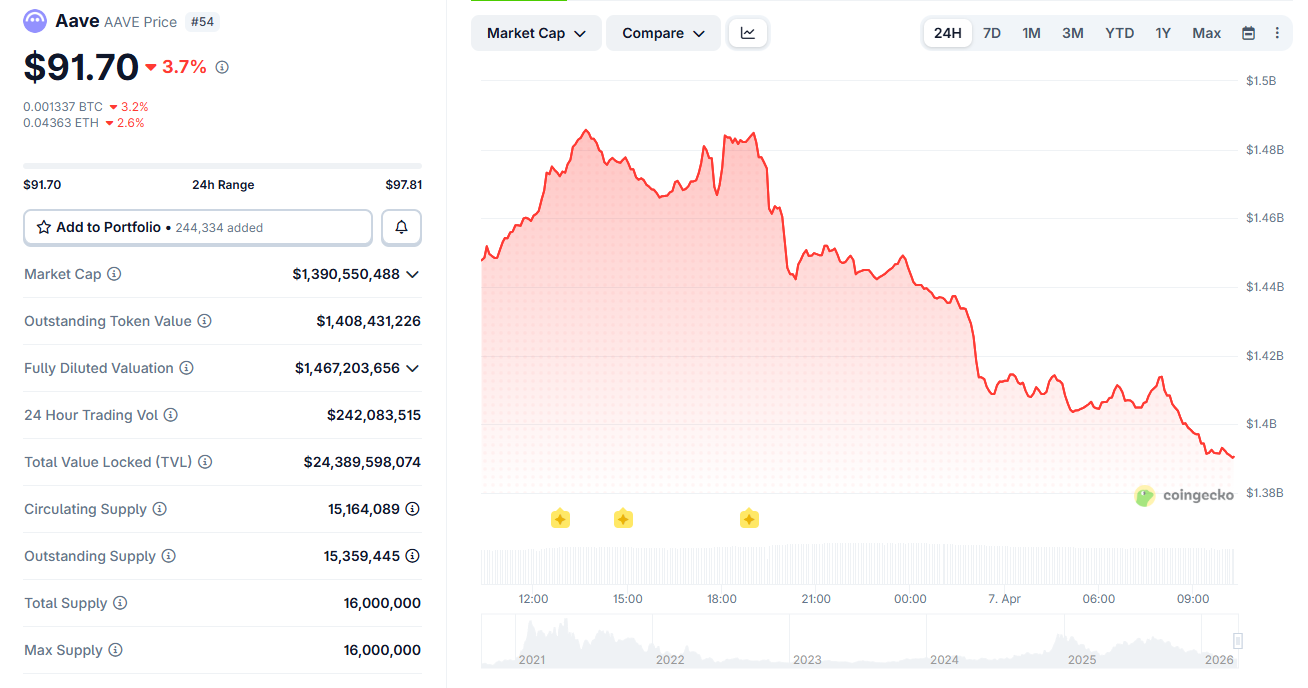Open the Compare dropdown
The image size is (1308, 688).
click(x=663, y=32)
